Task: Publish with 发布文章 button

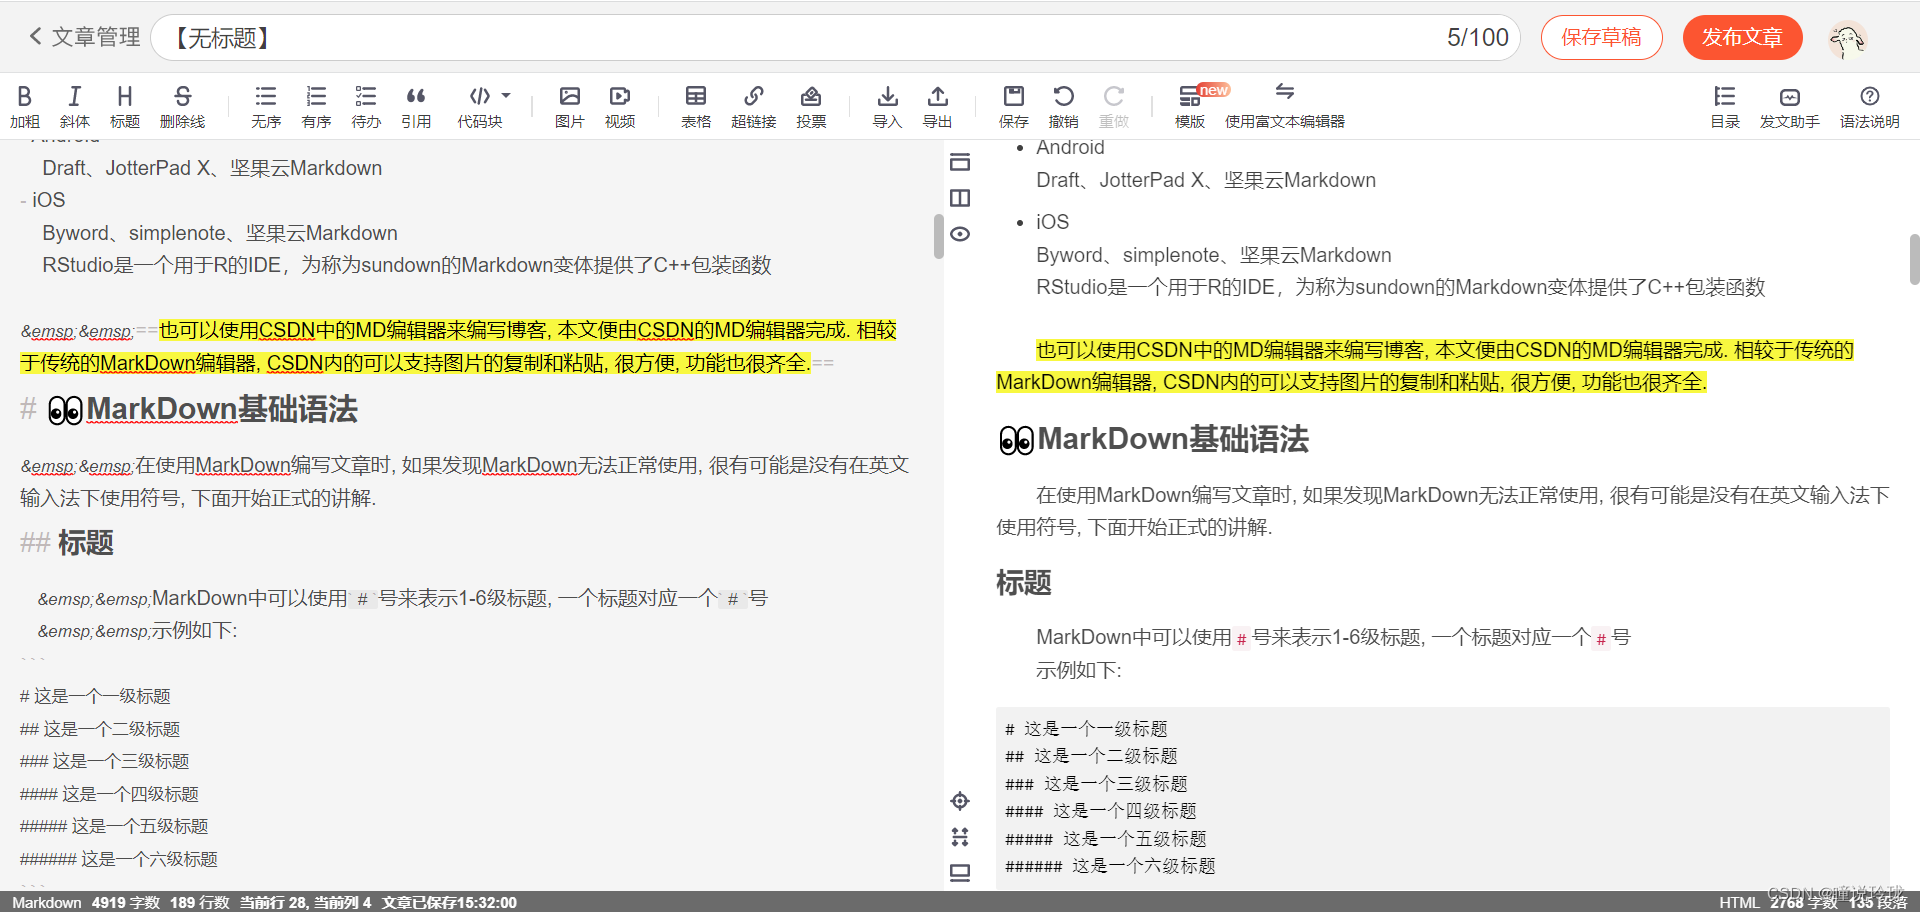Action: (x=1743, y=38)
